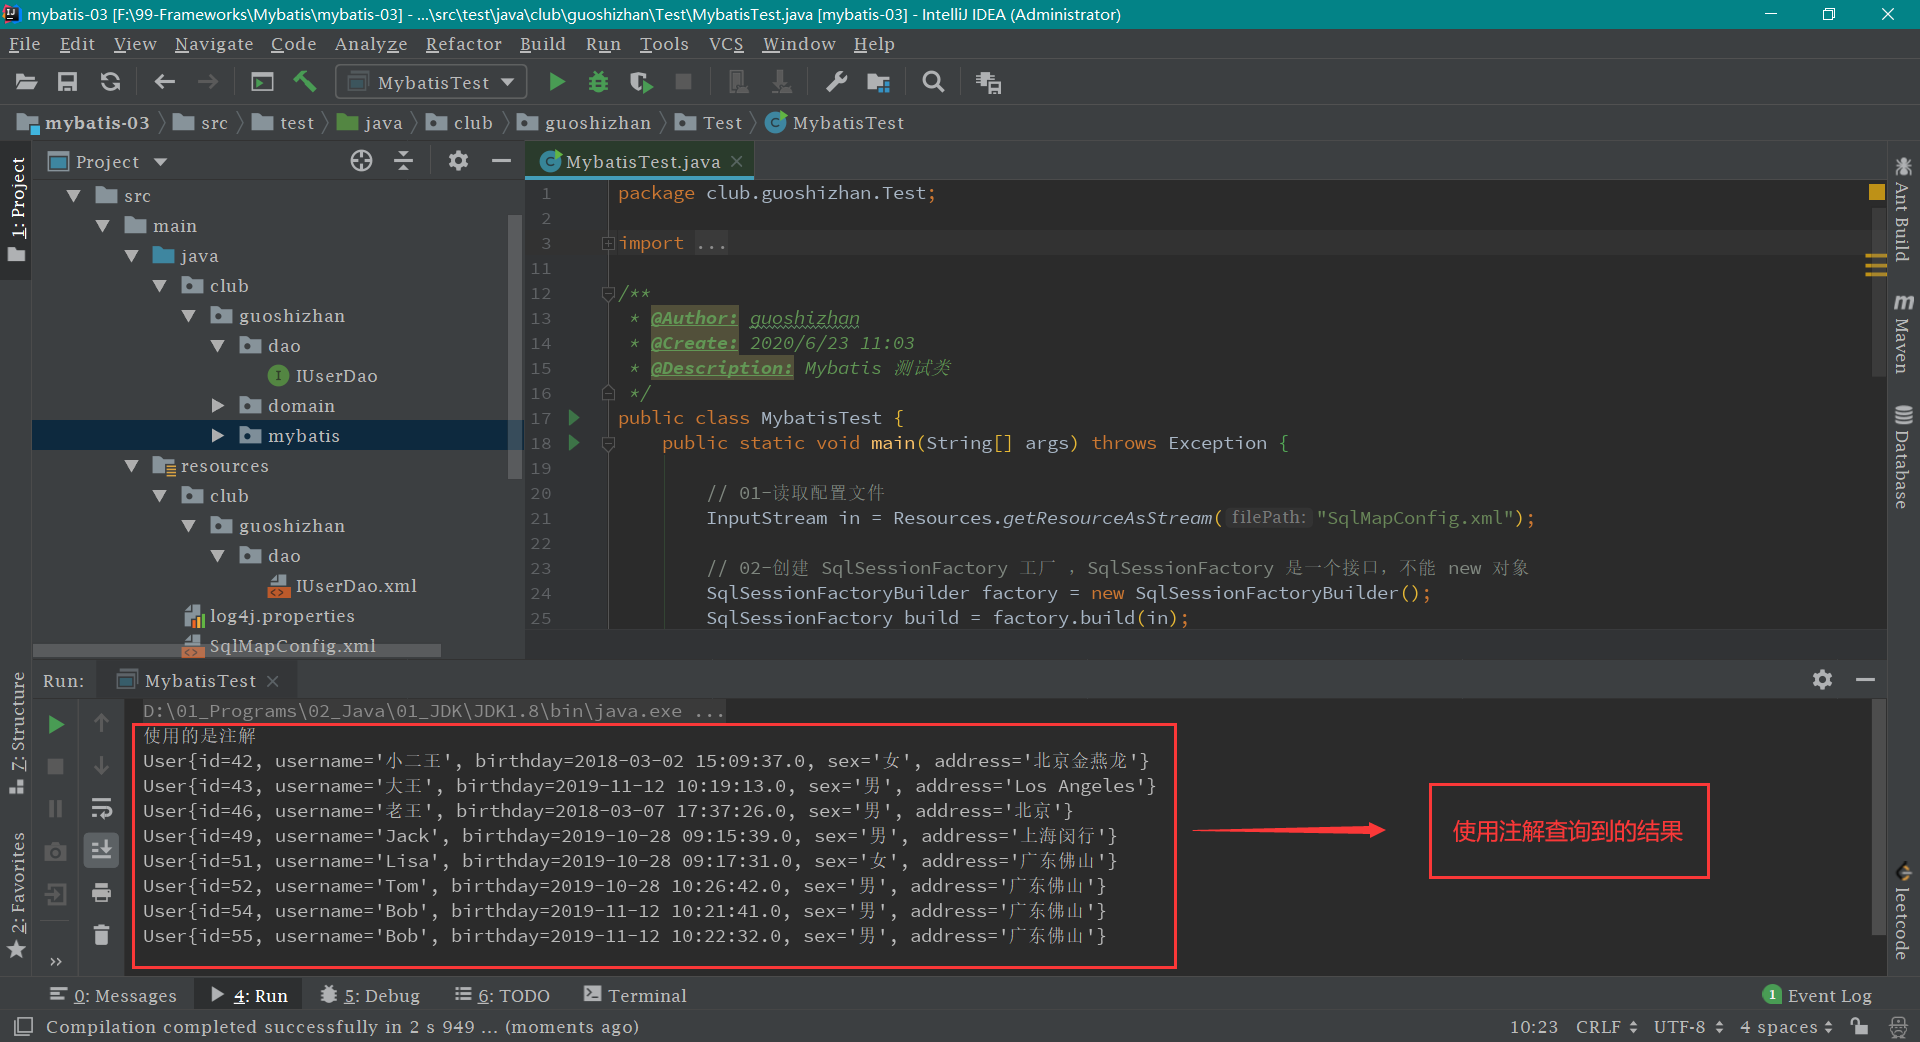The image size is (1920, 1042).
Task: Open settings with the wrench icon
Action: pyautogui.click(x=836, y=82)
